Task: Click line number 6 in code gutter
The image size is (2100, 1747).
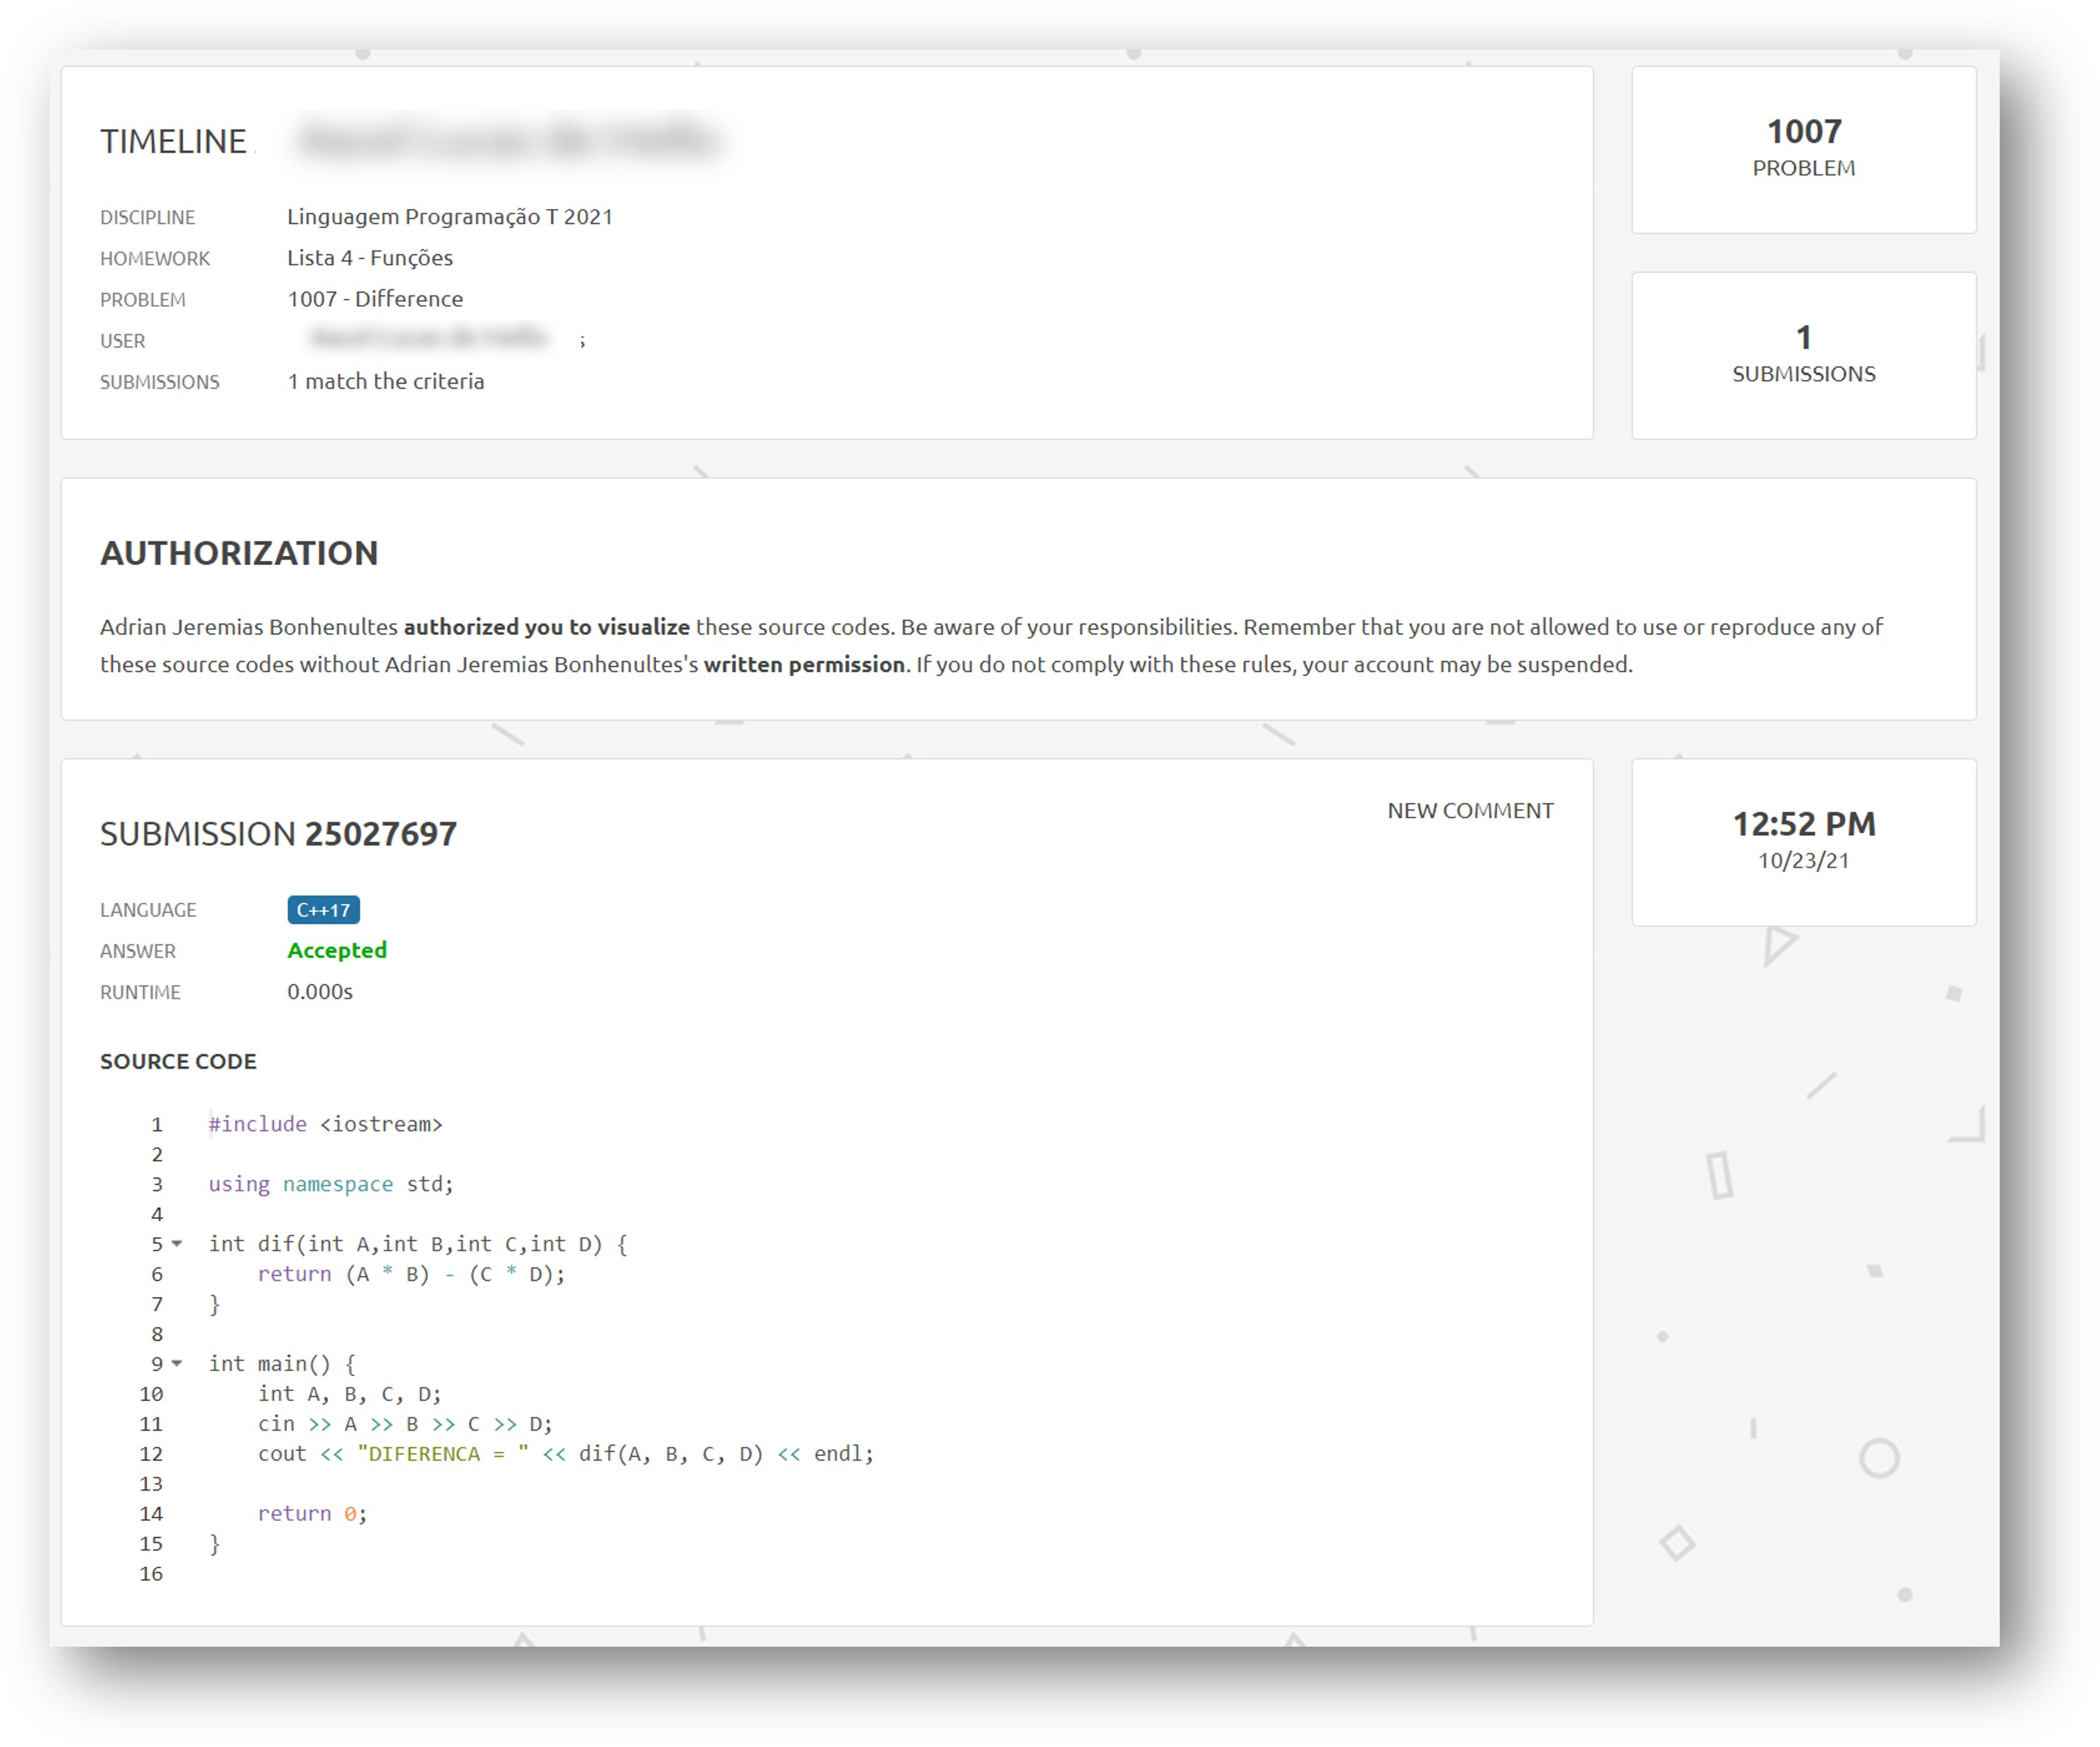Action: (156, 1274)
